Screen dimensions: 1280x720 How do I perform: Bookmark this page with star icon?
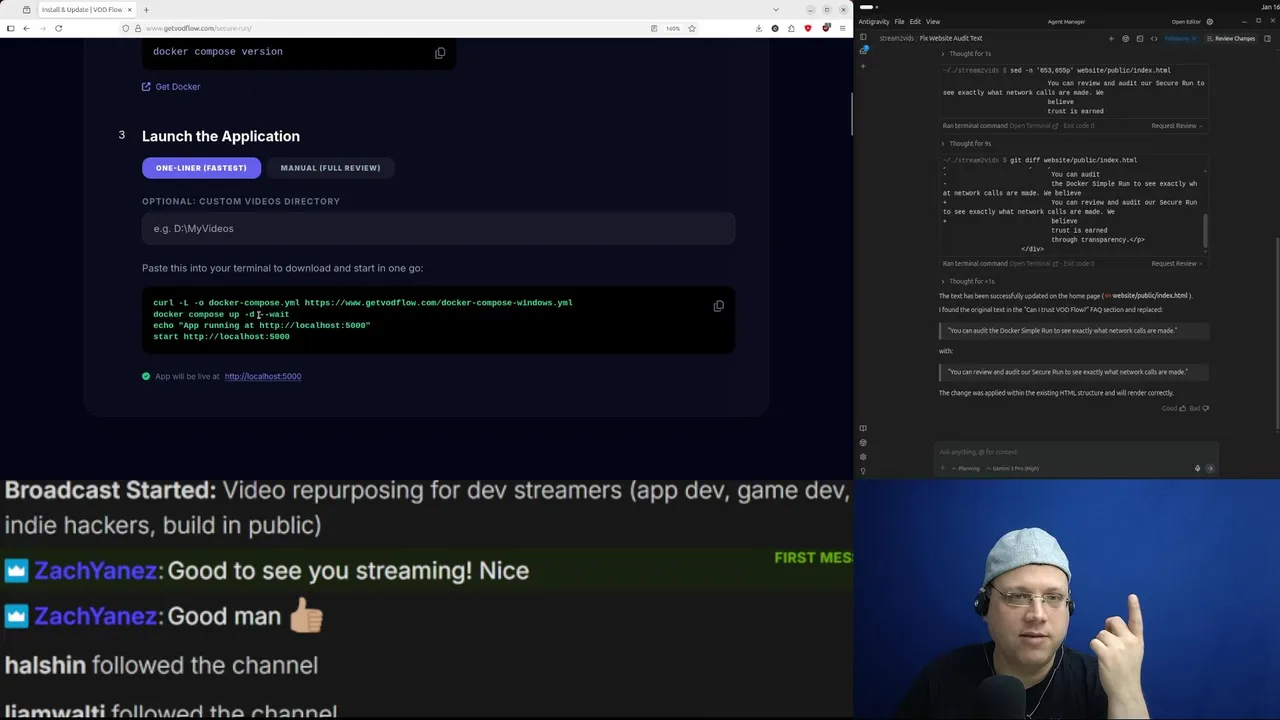[x=692, y=28]
